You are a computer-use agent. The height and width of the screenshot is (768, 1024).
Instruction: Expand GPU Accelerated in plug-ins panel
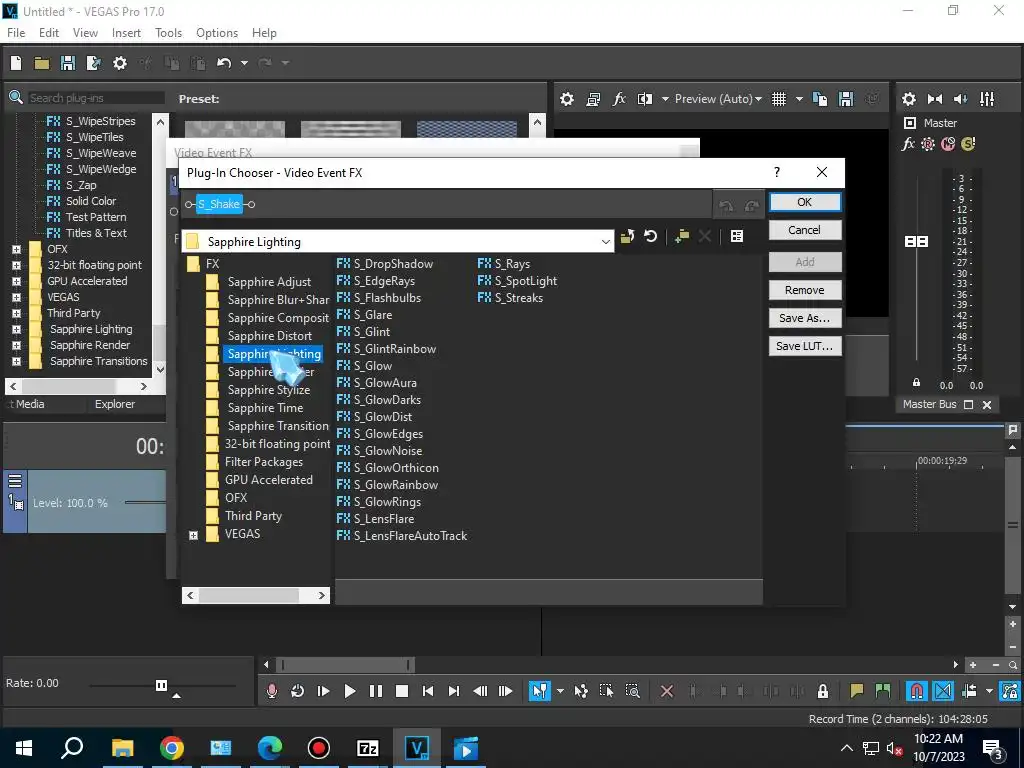[x=16, y=281]
